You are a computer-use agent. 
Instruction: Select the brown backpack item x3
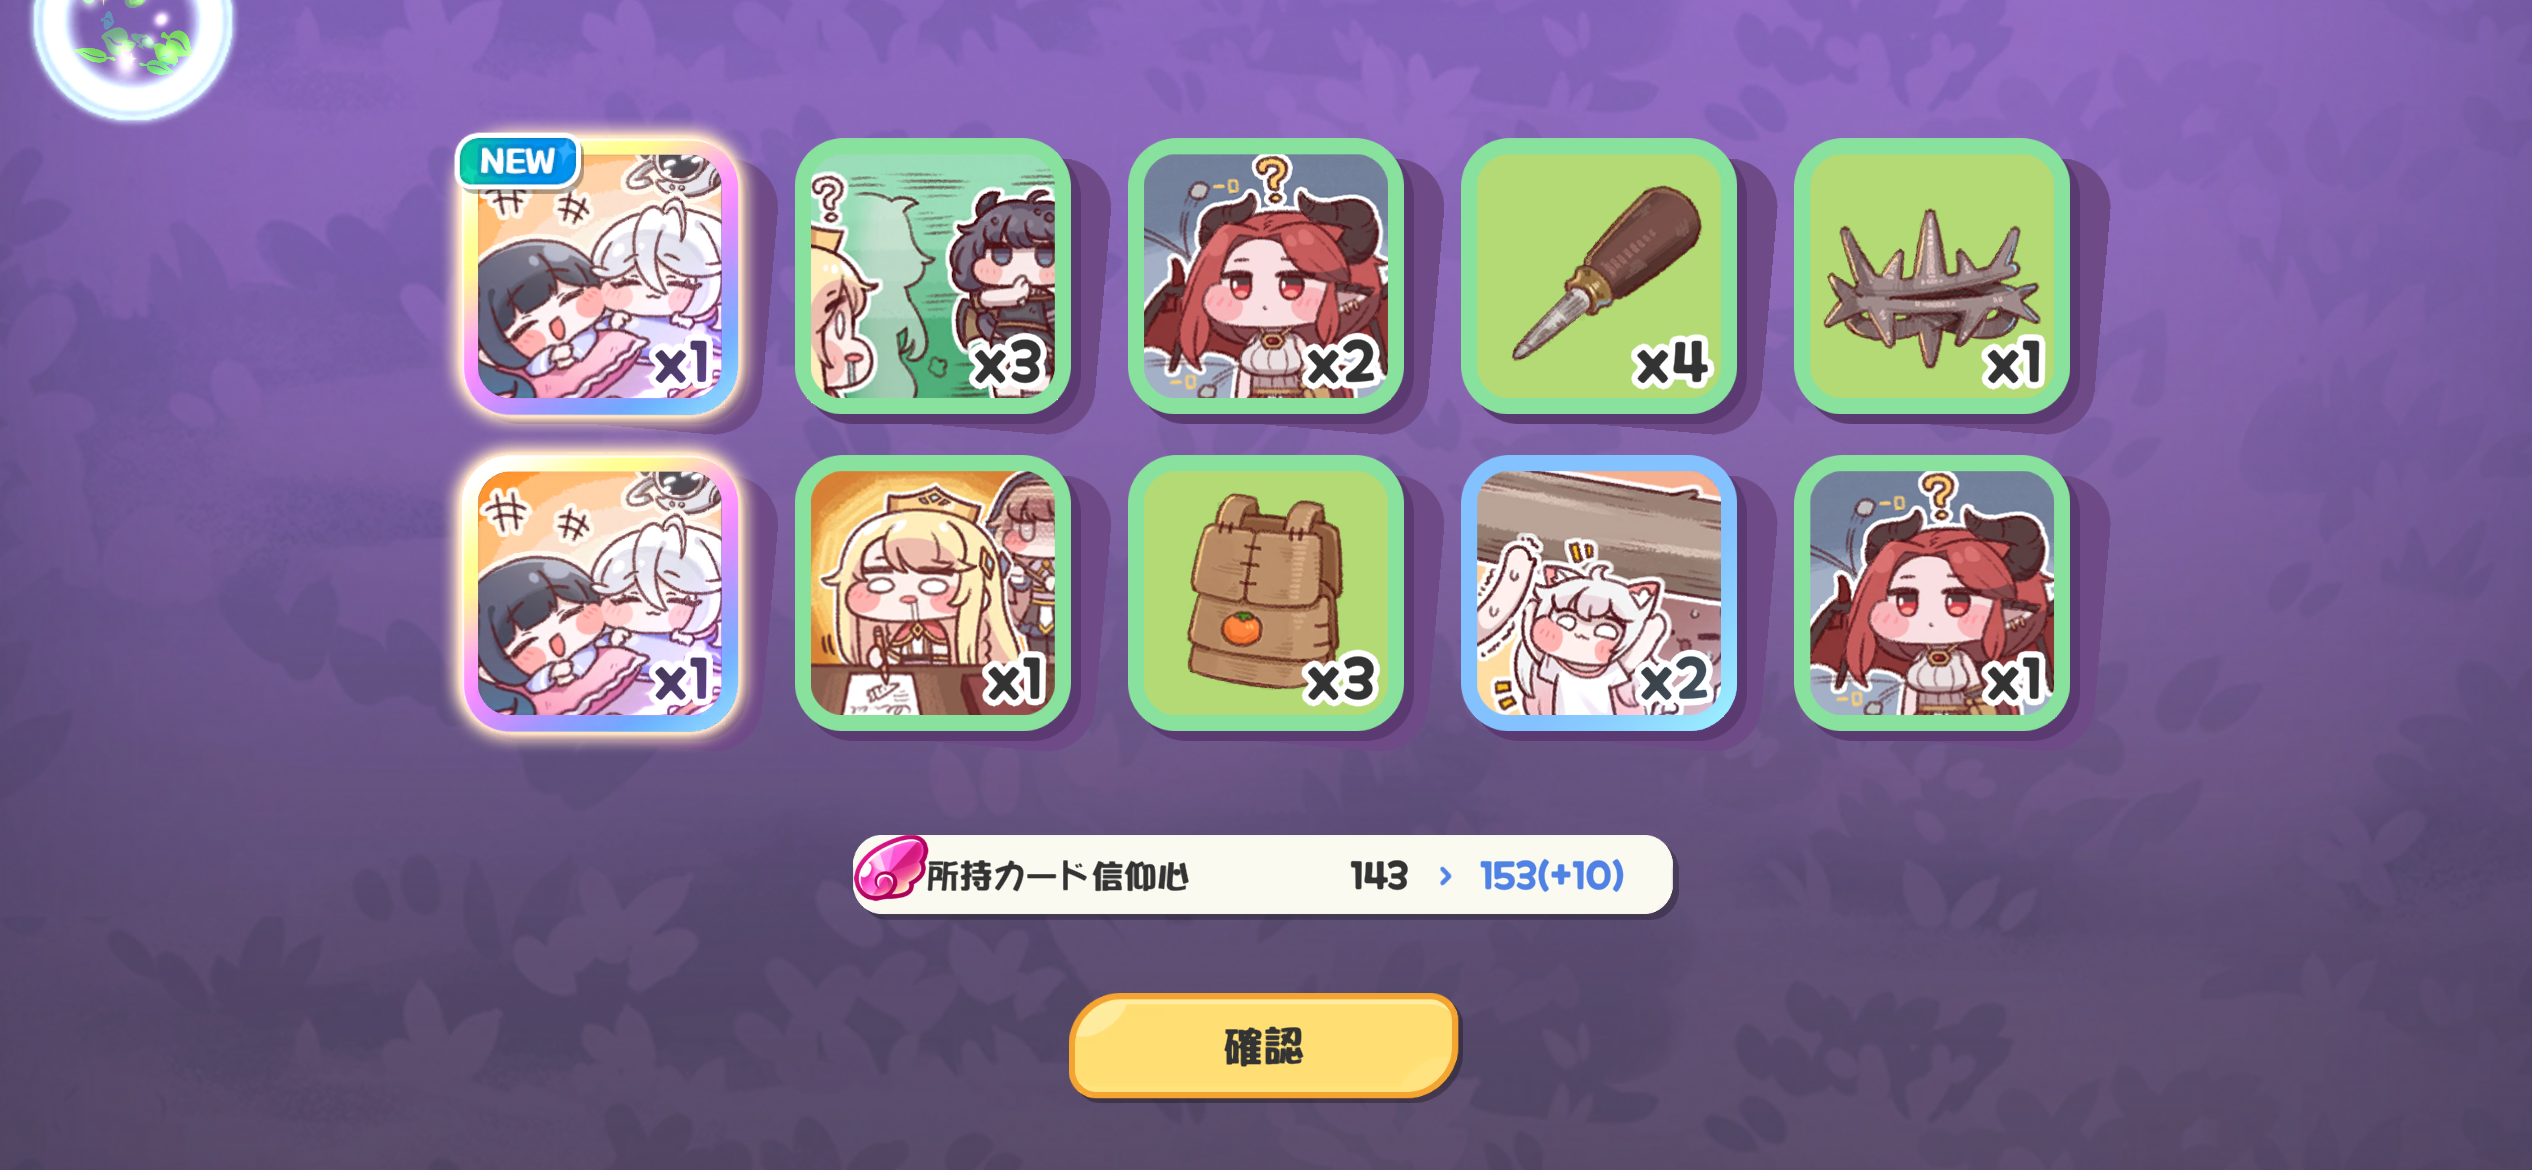(x=1266, y=593)
